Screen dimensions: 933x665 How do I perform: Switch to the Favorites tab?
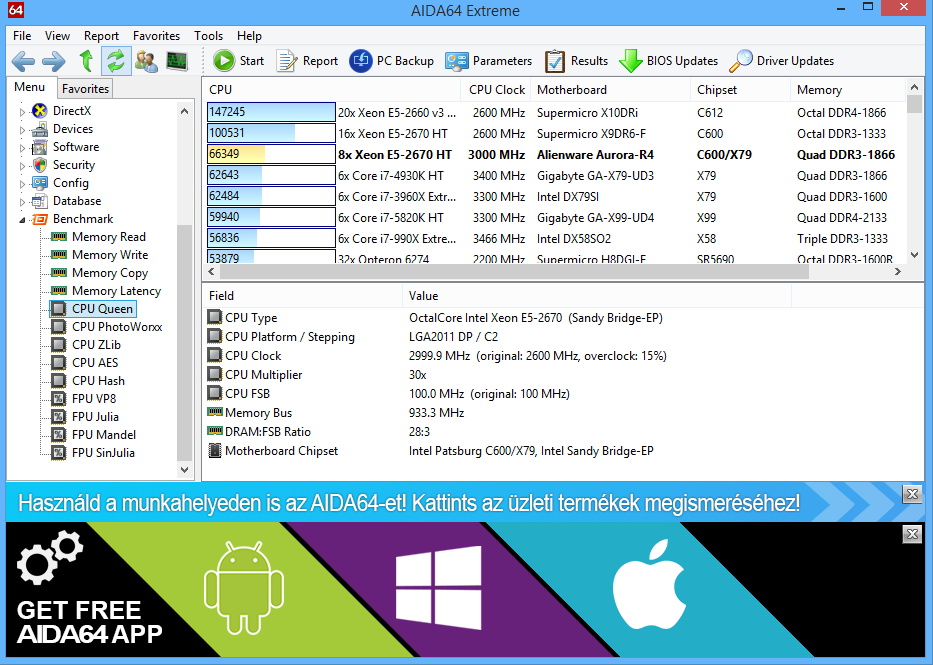85,89
